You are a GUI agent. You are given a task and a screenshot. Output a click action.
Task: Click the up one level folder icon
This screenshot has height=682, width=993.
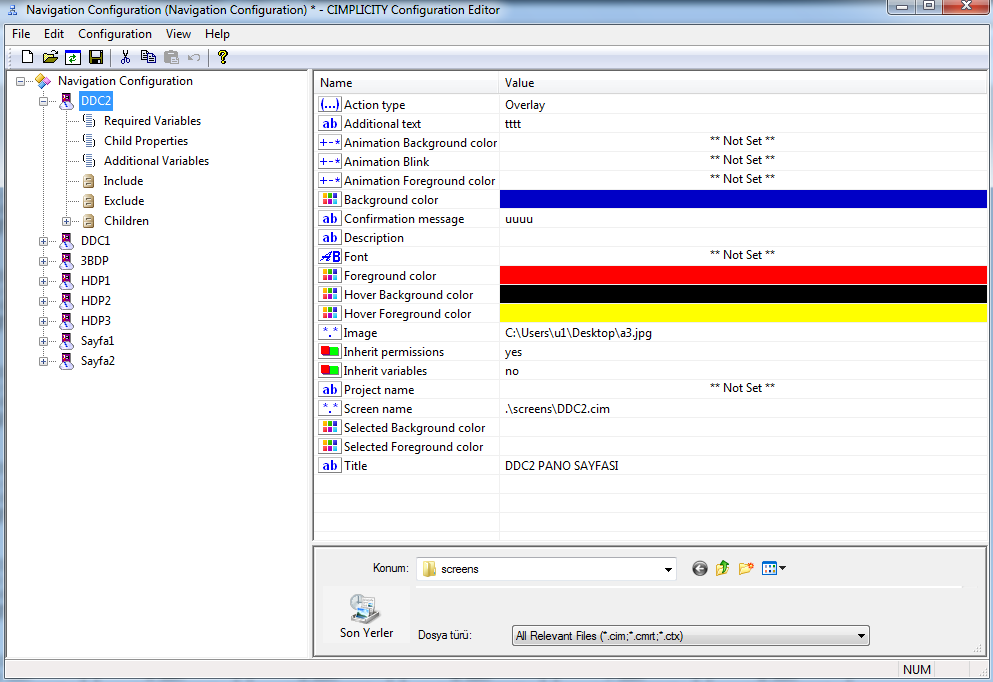tap(723, 568)
